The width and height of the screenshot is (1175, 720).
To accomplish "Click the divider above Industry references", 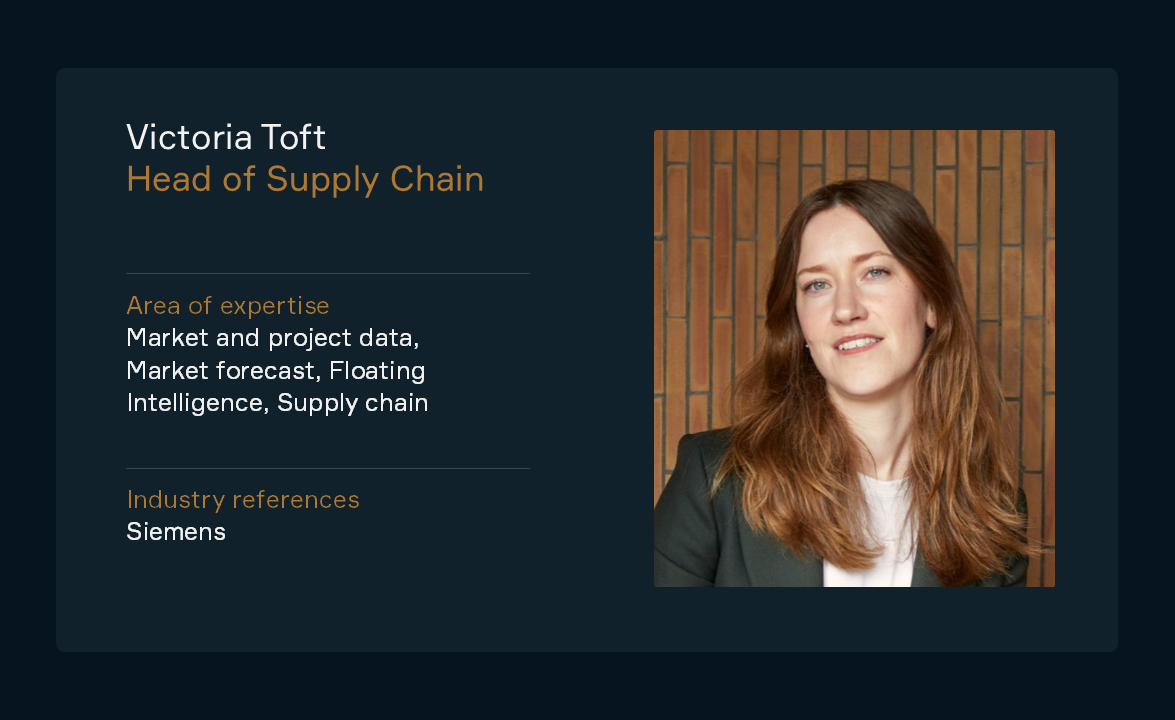I will 328,468.
